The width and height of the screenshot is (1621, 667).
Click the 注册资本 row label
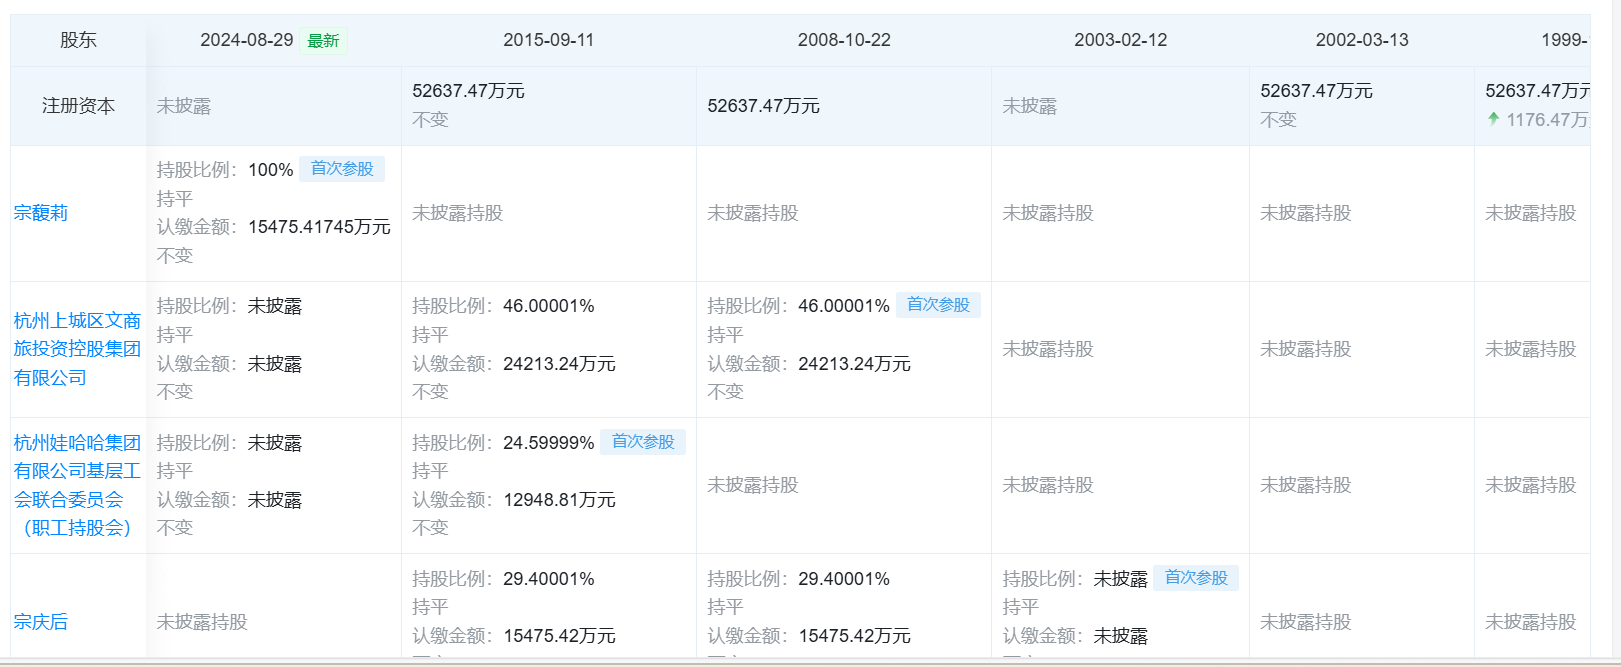click(78, 106)
